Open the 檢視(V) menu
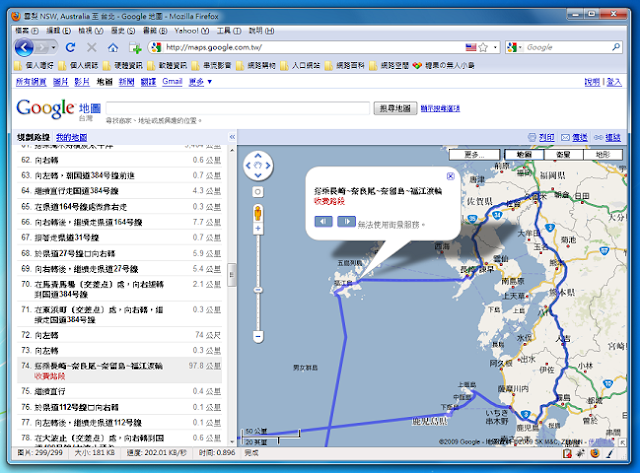 [91, 31]
